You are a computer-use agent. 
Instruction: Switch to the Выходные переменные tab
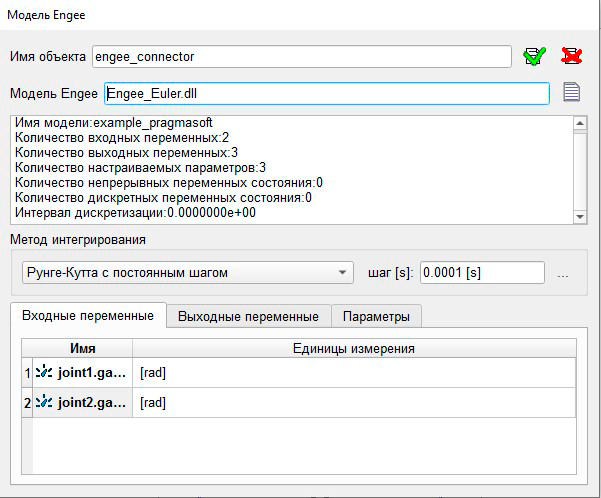(248, 316)
